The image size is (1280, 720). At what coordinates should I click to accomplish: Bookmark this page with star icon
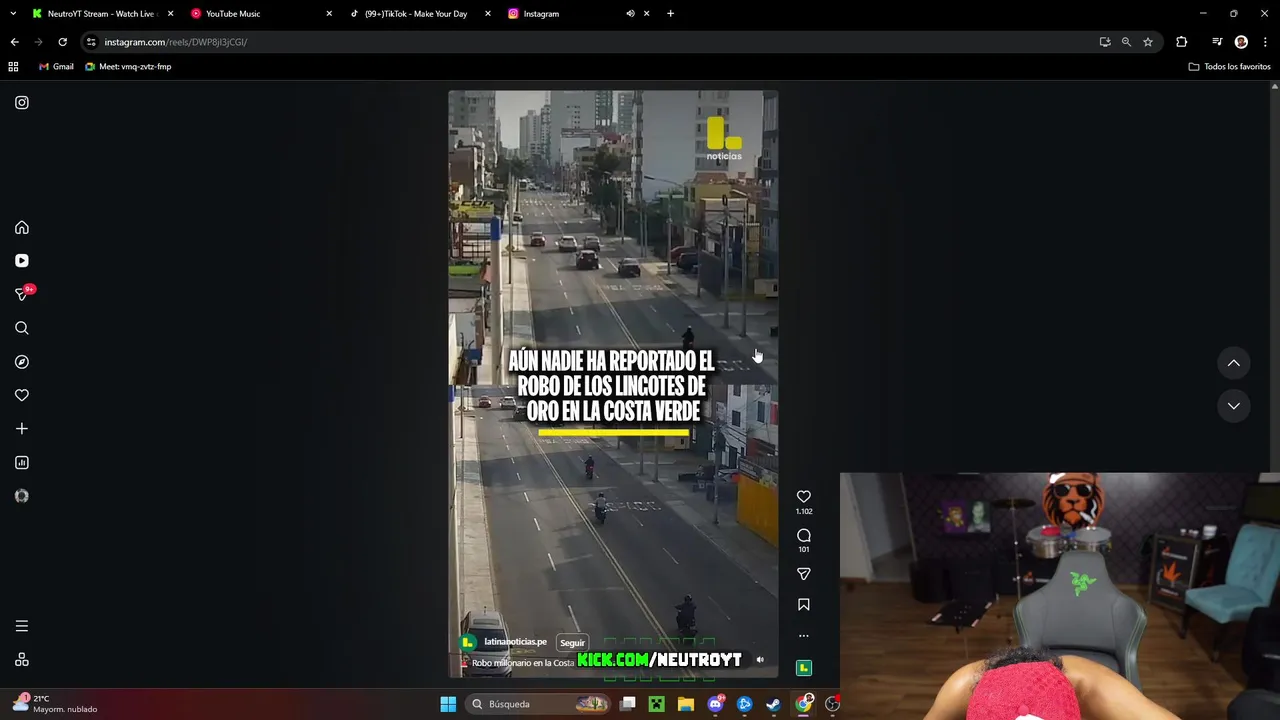click(x=1148, y=42)
